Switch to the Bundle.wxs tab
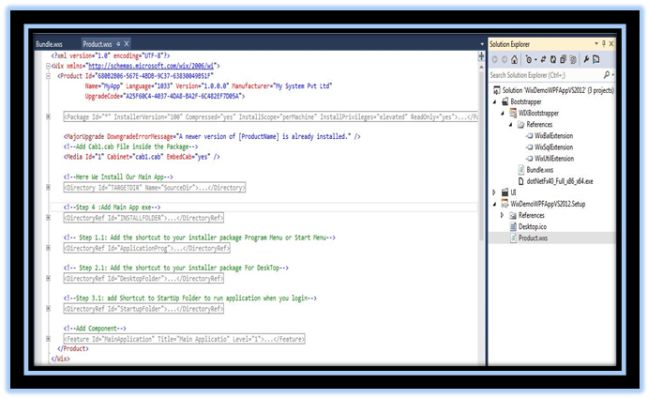This screenshot has height=399, width=650. (49, 44)
